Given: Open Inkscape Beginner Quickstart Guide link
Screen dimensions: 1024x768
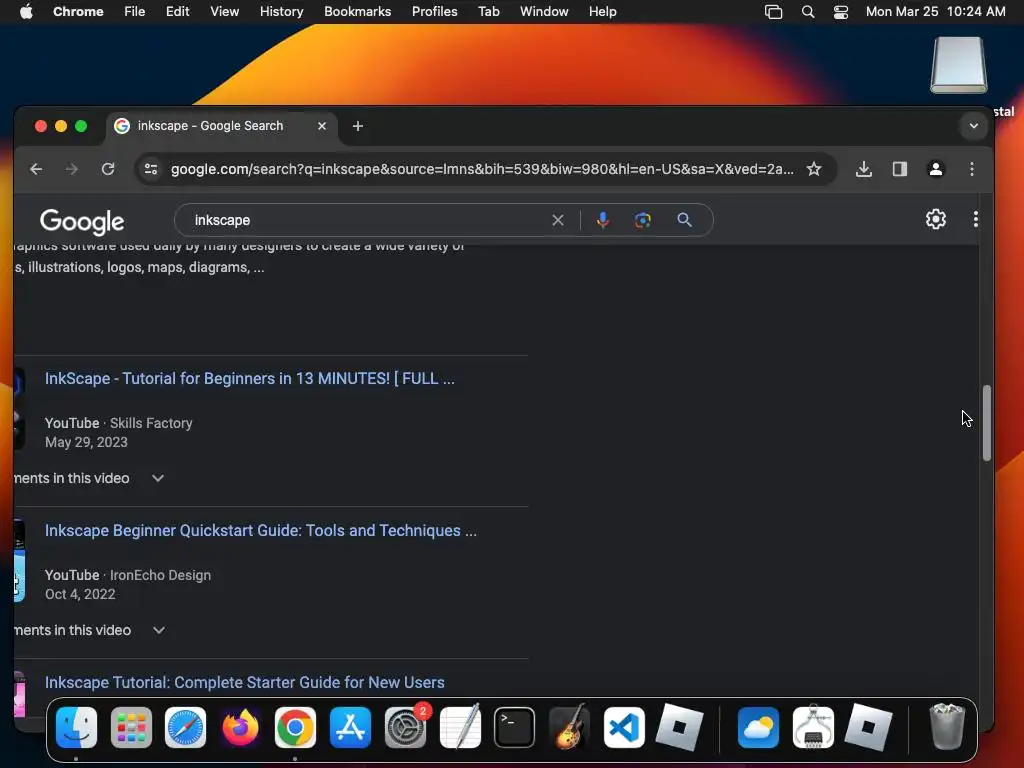Looking at the screenshot, I should pos(261,530).
